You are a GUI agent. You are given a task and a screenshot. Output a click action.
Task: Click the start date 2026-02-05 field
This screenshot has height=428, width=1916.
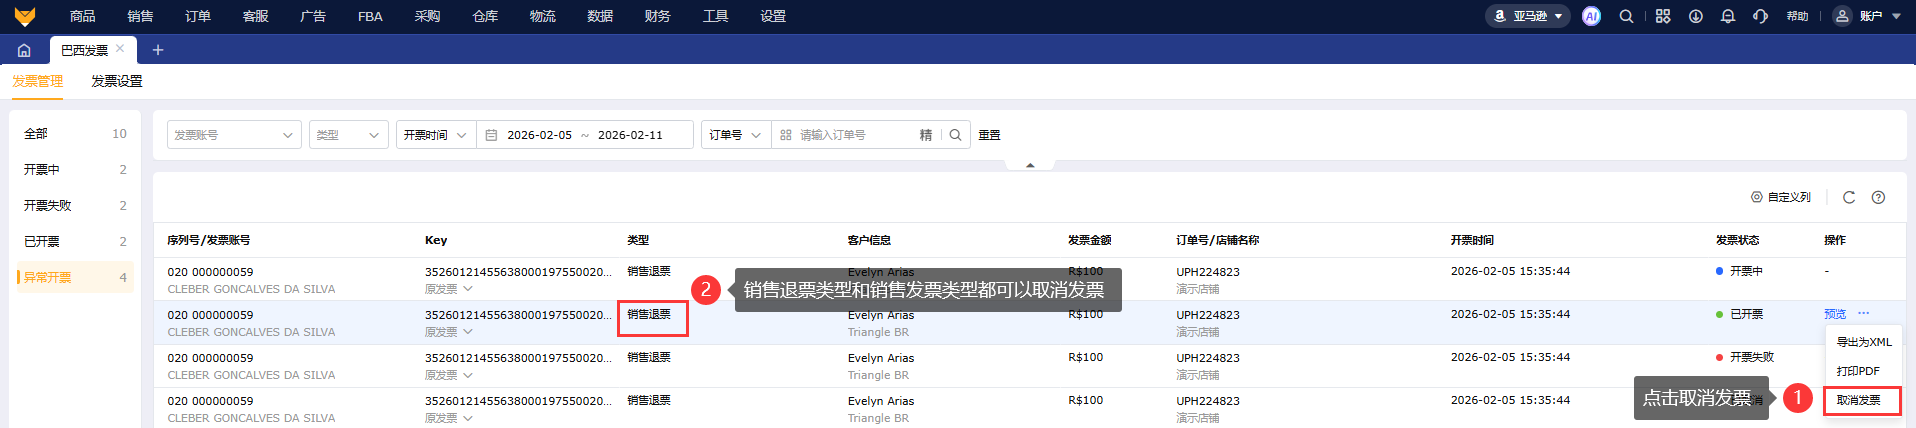pyautogui.click(x=539, y=135)
